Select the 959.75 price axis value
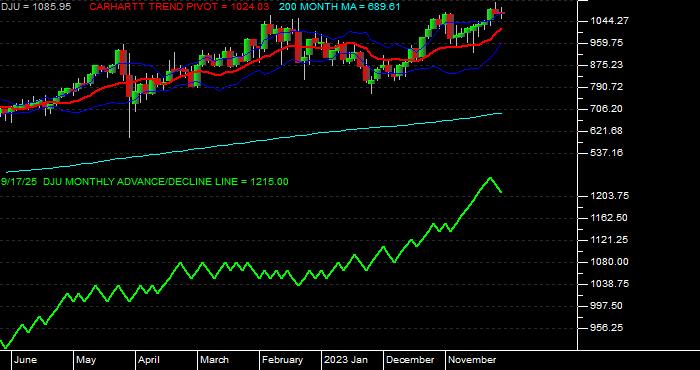Image resolution: width=700 pixels, height=370 pixels. click(609, 43)
